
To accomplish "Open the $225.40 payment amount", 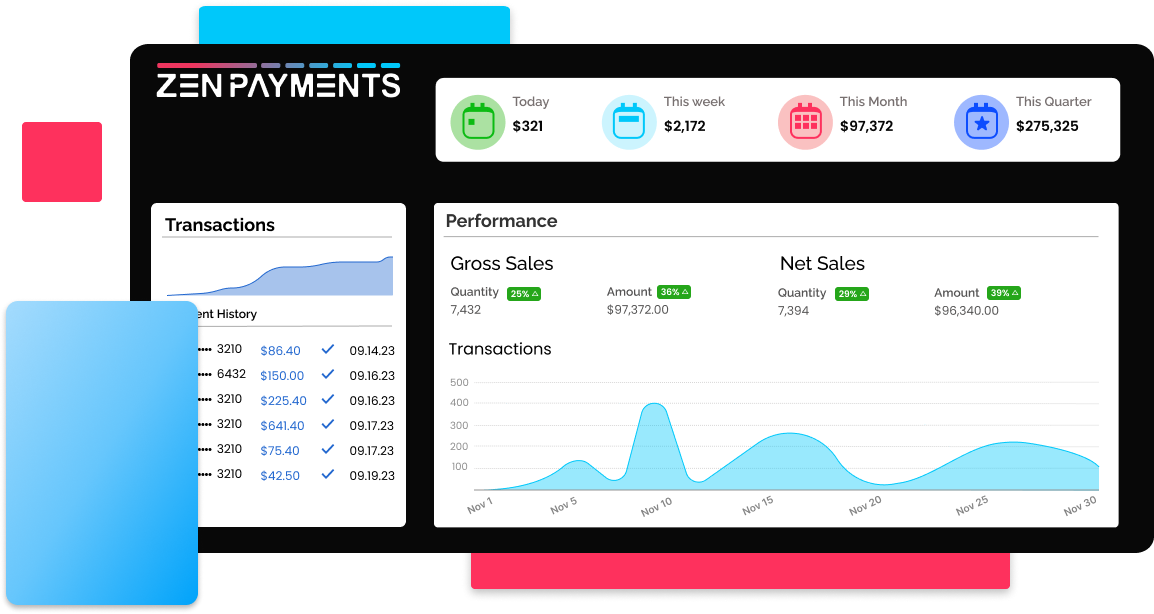I will point(283,400).
